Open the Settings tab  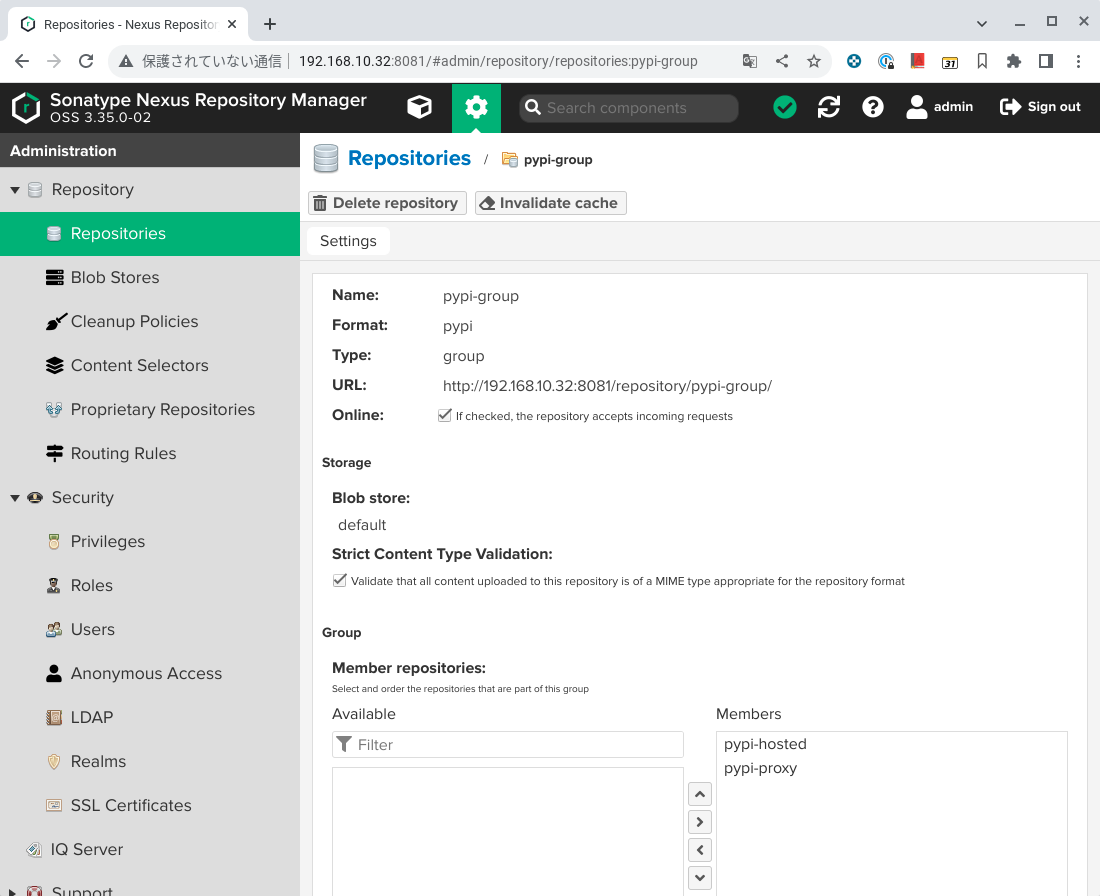pos(348,241)
